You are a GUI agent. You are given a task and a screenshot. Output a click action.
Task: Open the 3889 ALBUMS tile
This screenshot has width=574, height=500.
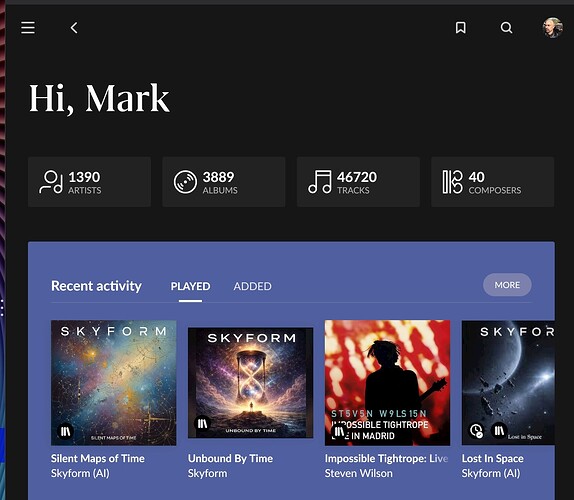coord(224,182)
